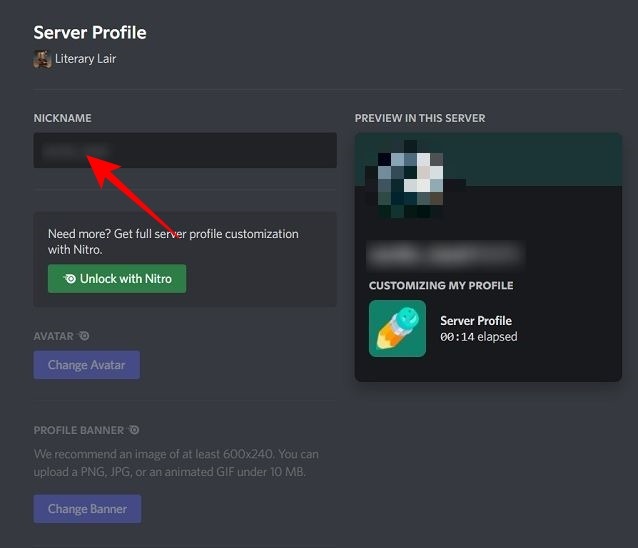Click the Nitro icon beside the Avatar label
Image resolution: width=638 pixels, height=548 pixels.
tap(84, 336)
